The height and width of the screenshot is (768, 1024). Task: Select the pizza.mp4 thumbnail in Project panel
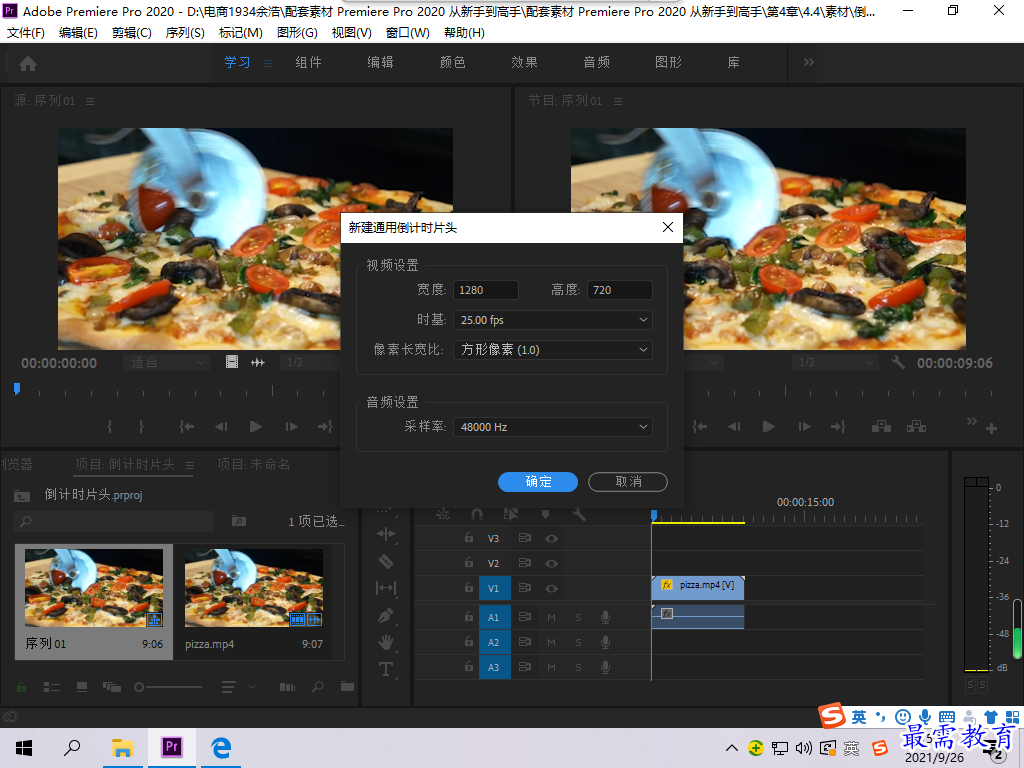pos(253,588)
